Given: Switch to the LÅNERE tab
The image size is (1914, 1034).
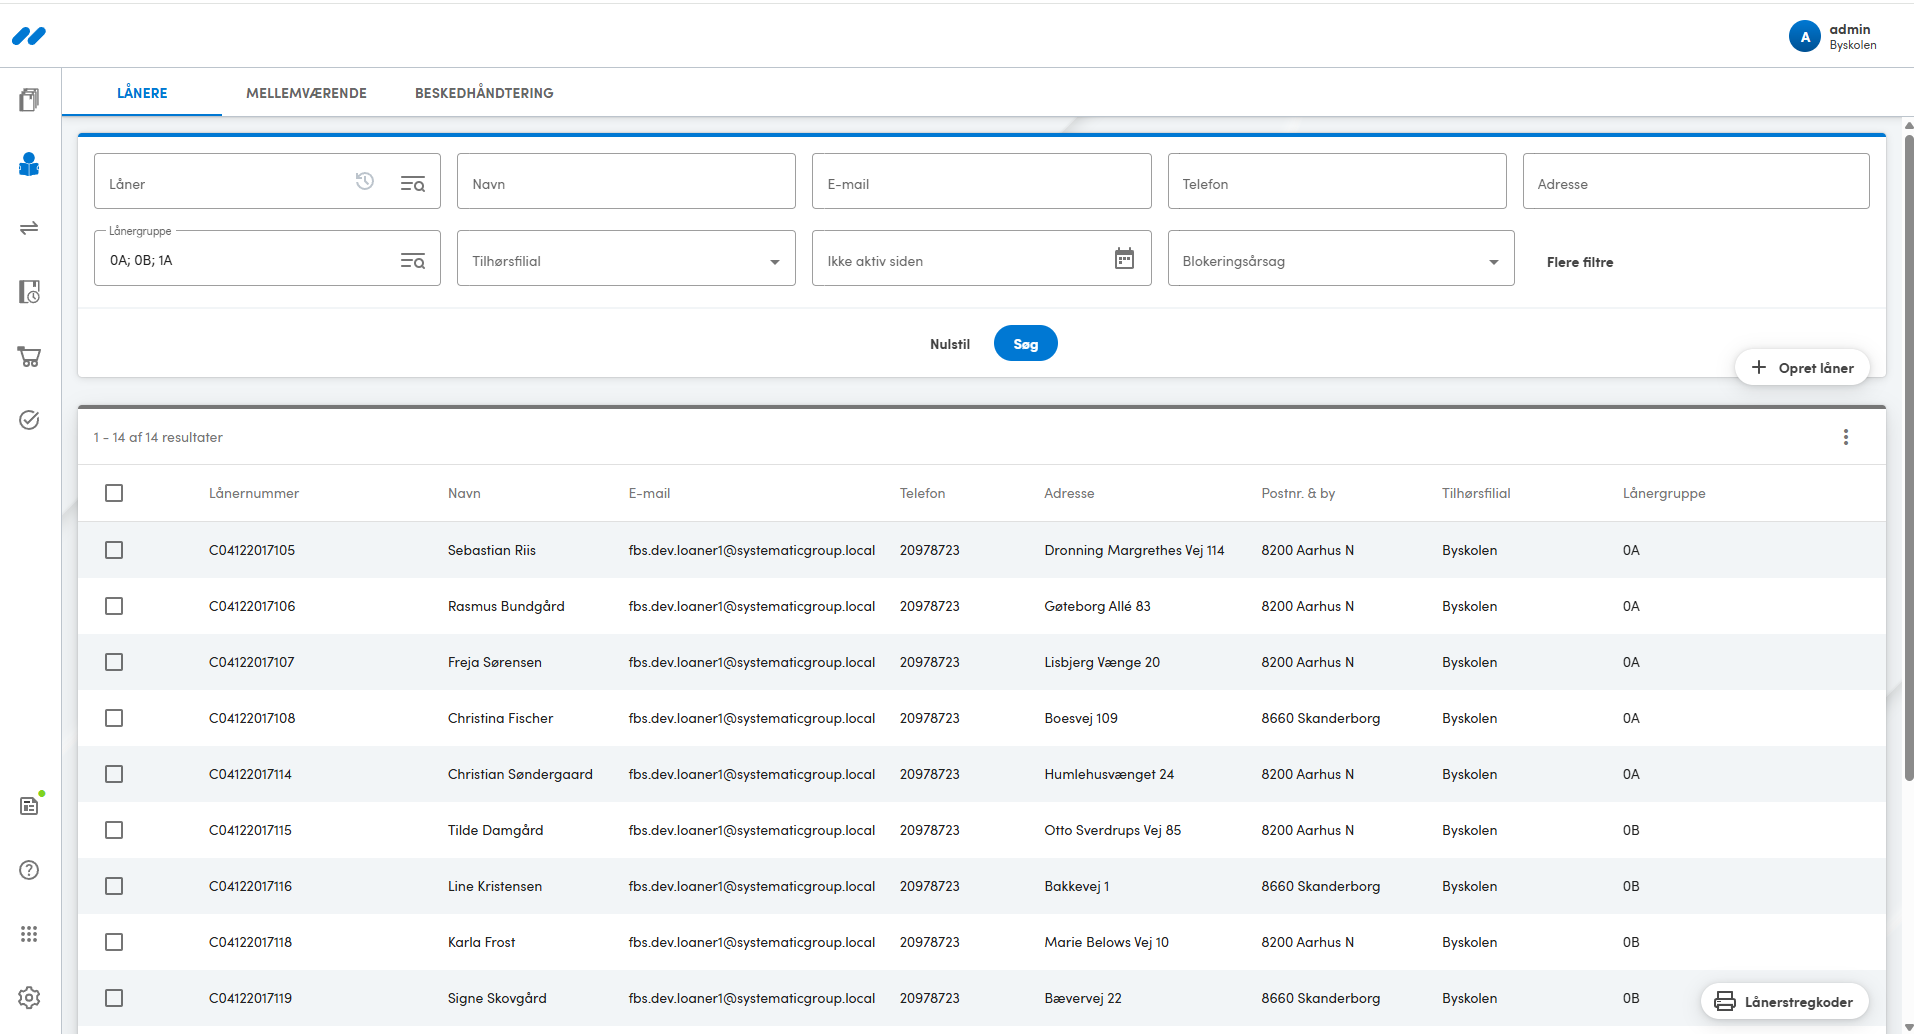Looking at the screenshot, I should [142, 93].
